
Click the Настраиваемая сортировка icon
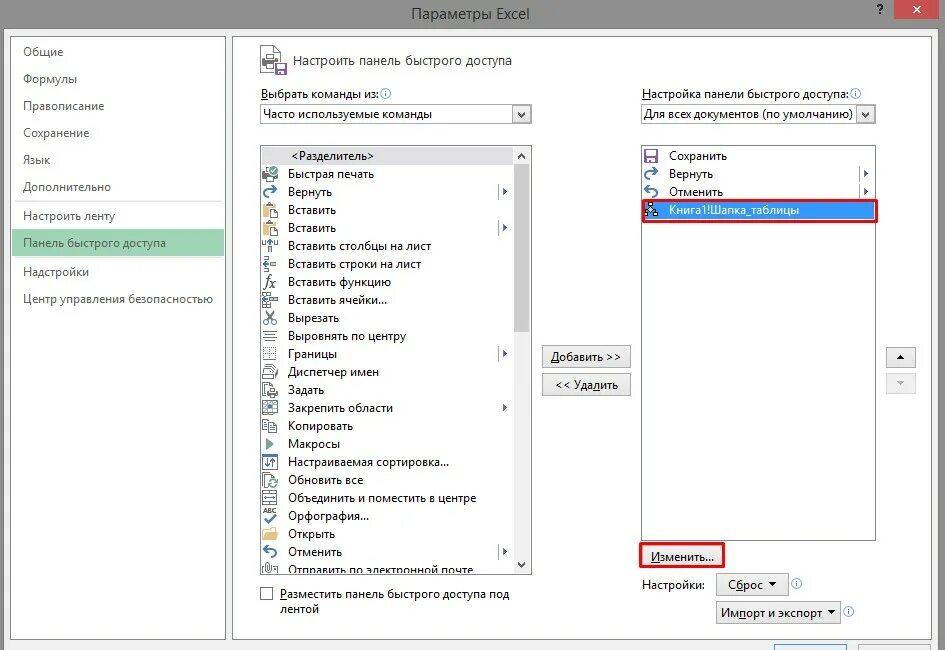click(x=270, y=462)
